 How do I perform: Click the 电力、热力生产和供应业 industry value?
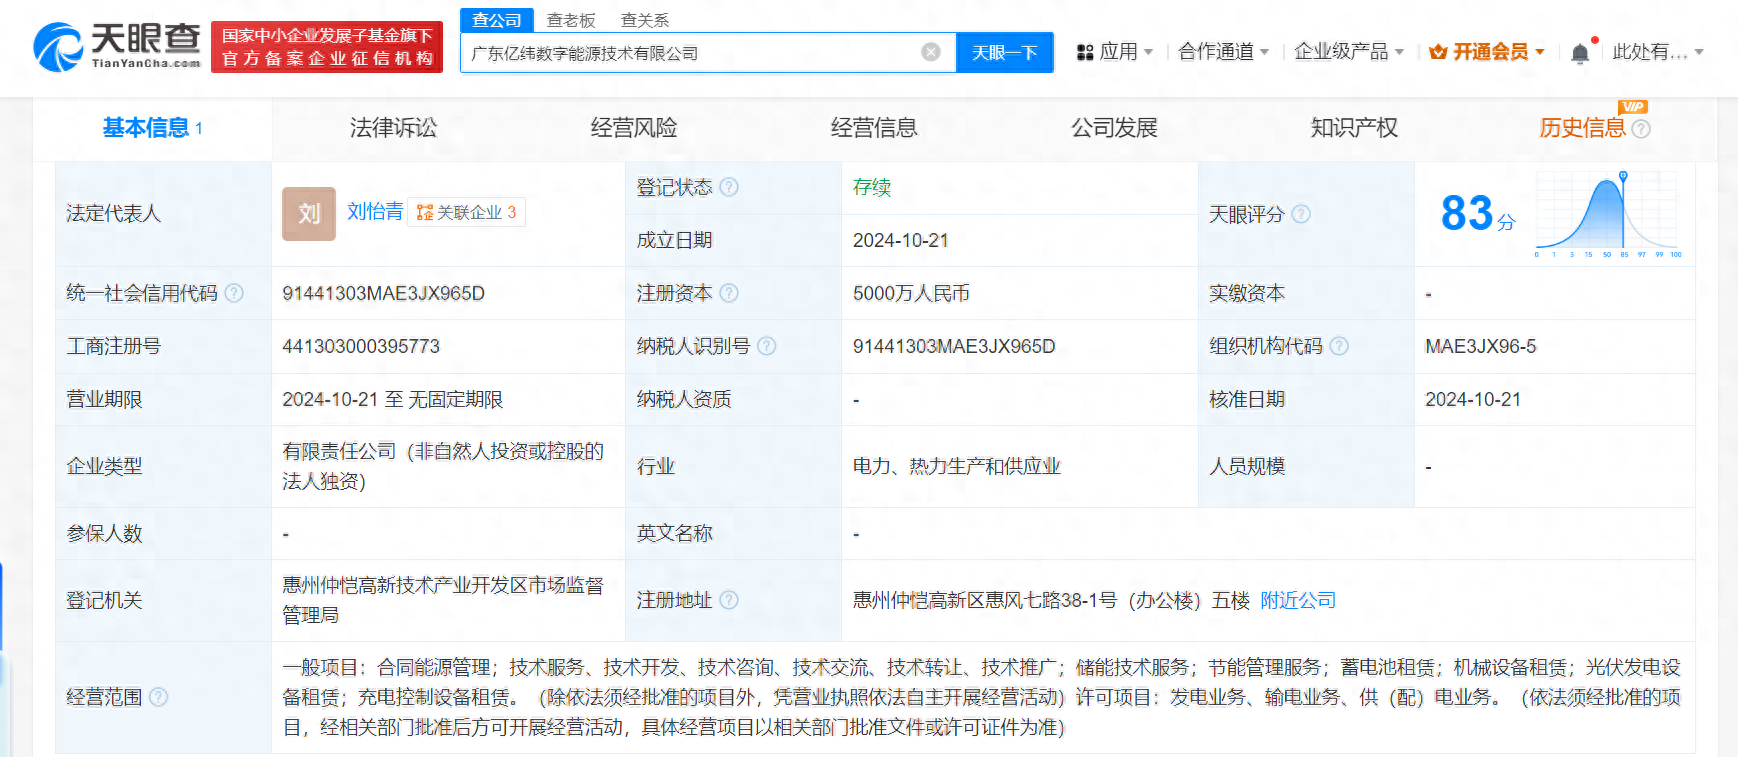tap(956, 466)
